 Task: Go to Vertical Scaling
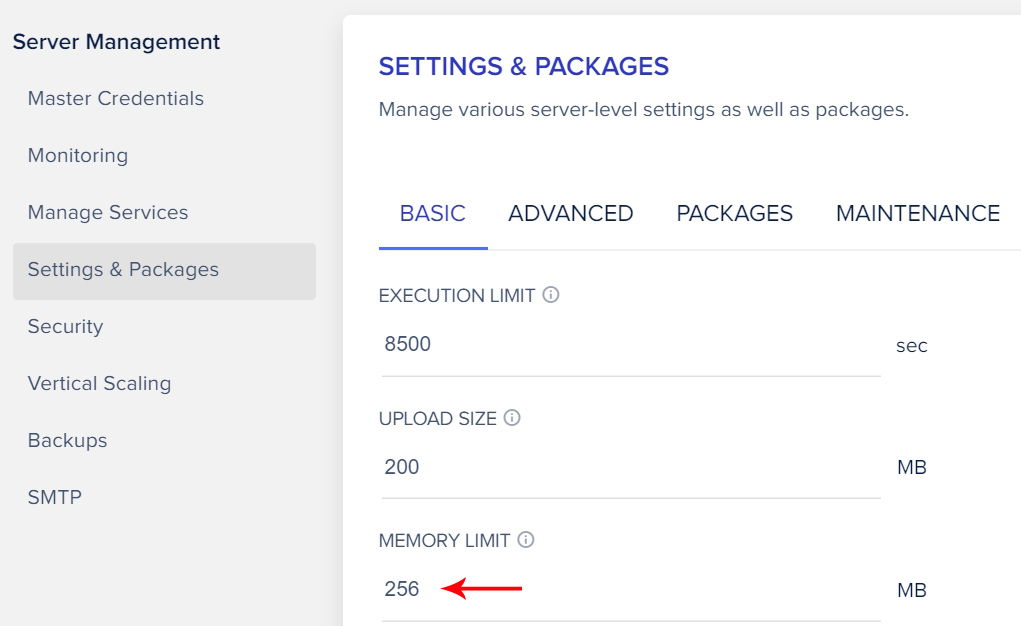pos(99,384)
